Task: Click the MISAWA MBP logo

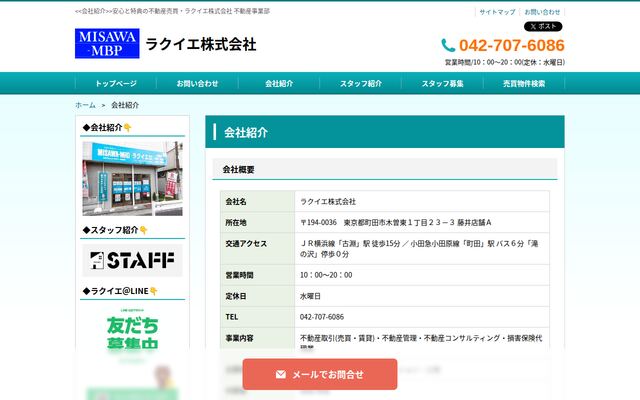Action: [x=107, y=43]
